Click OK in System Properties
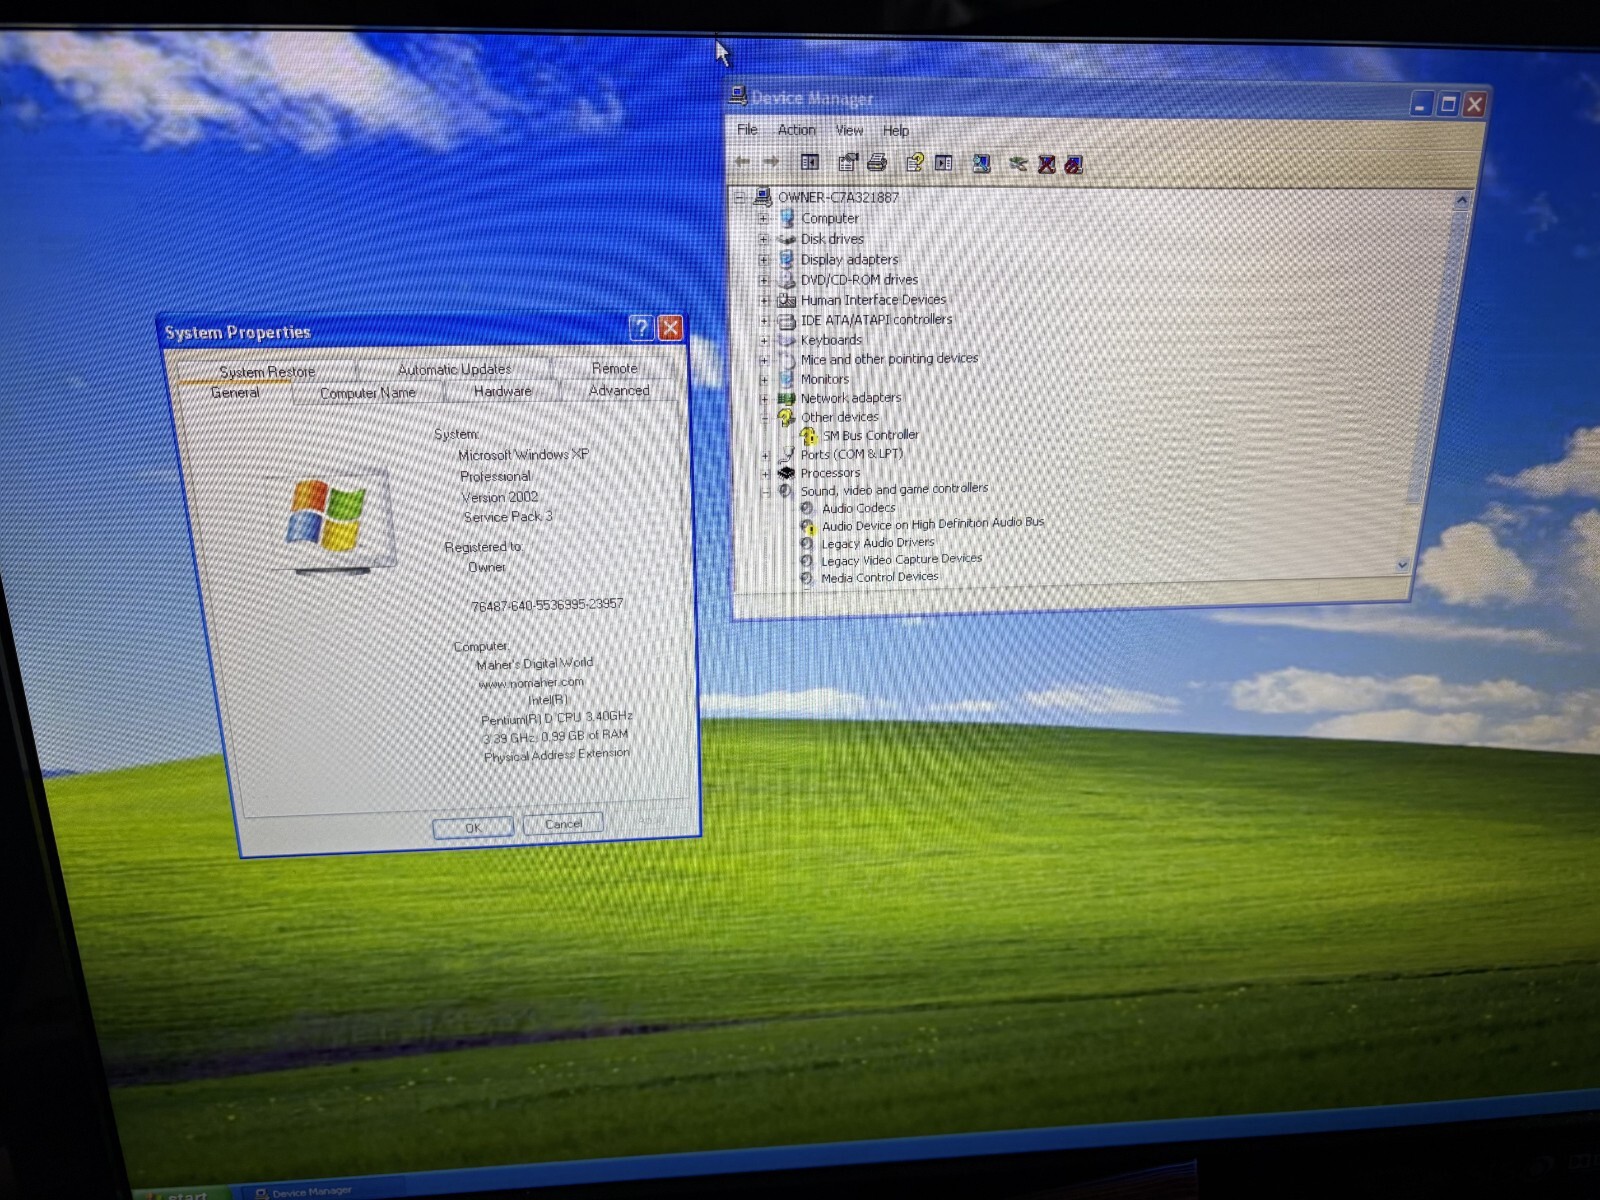This screenshot has width=1600, height=1200. tap(473, 827)
